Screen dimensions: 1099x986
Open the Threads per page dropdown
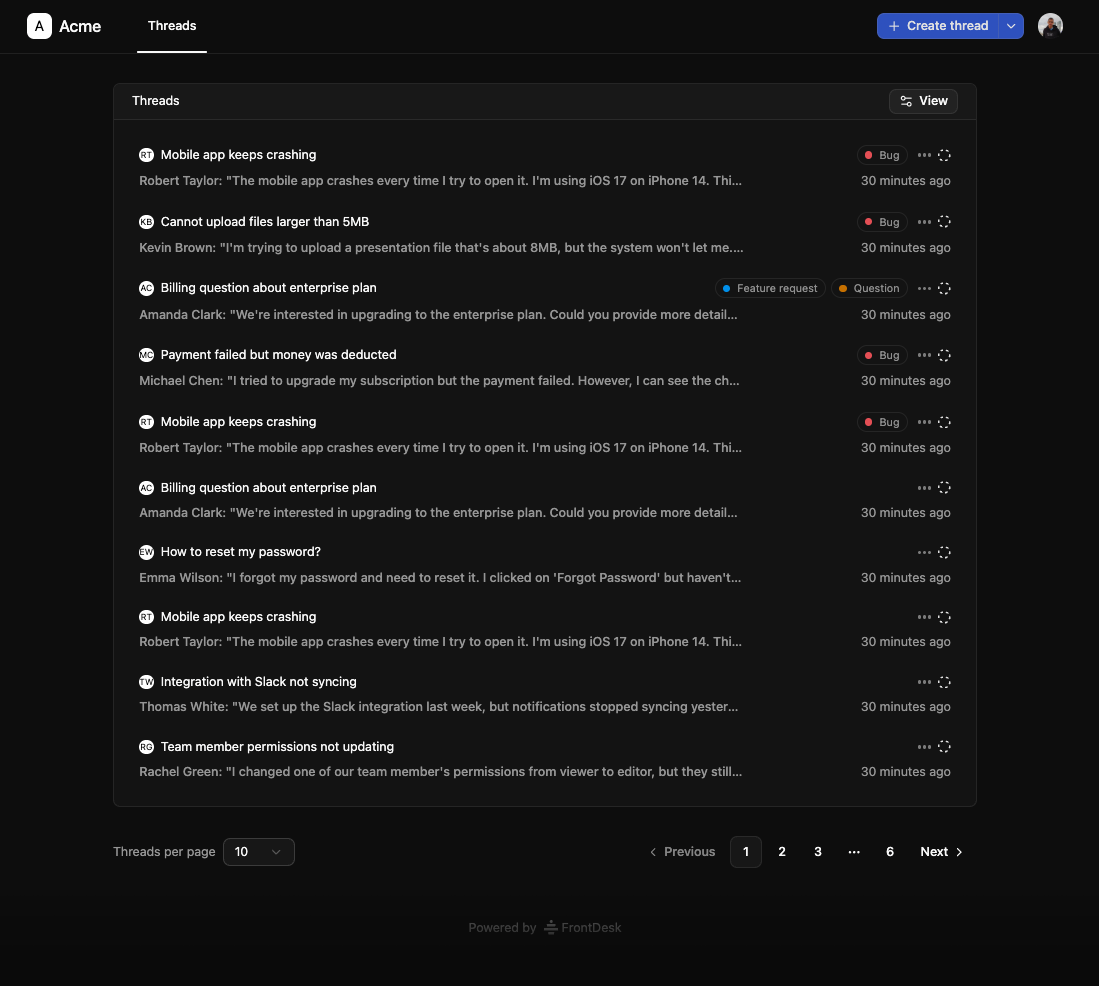tap(258, 852)
